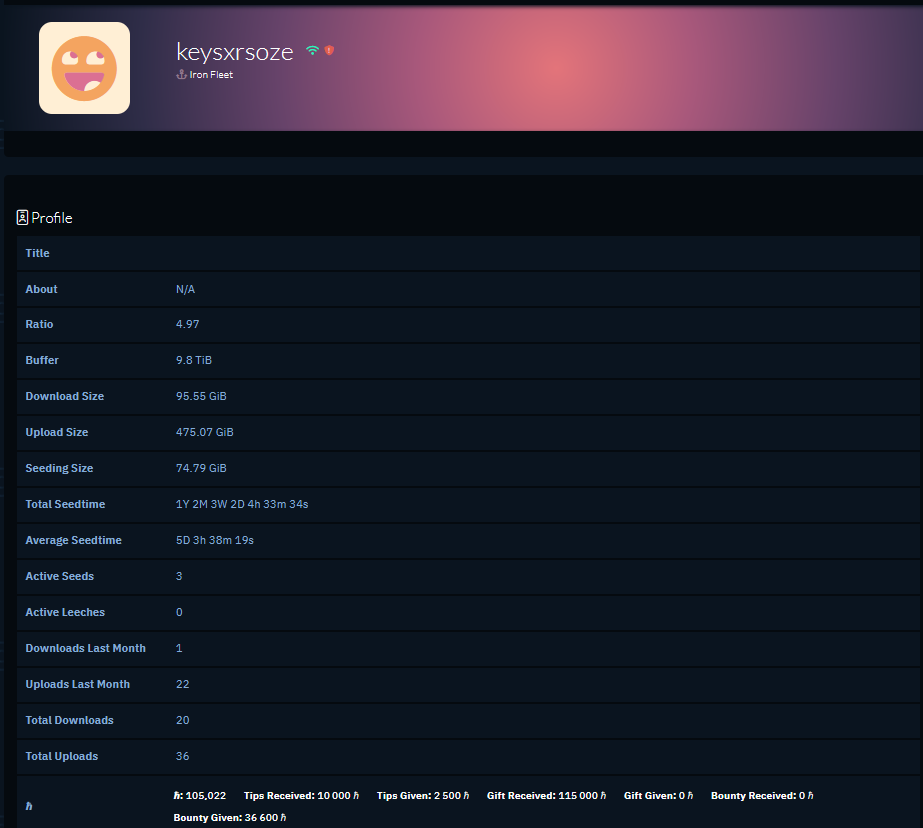Open the Iron Fleet group link
Image resolution: width=923 pixels, height=828 pixels.
pyautogui.click(x=211, y=75)
